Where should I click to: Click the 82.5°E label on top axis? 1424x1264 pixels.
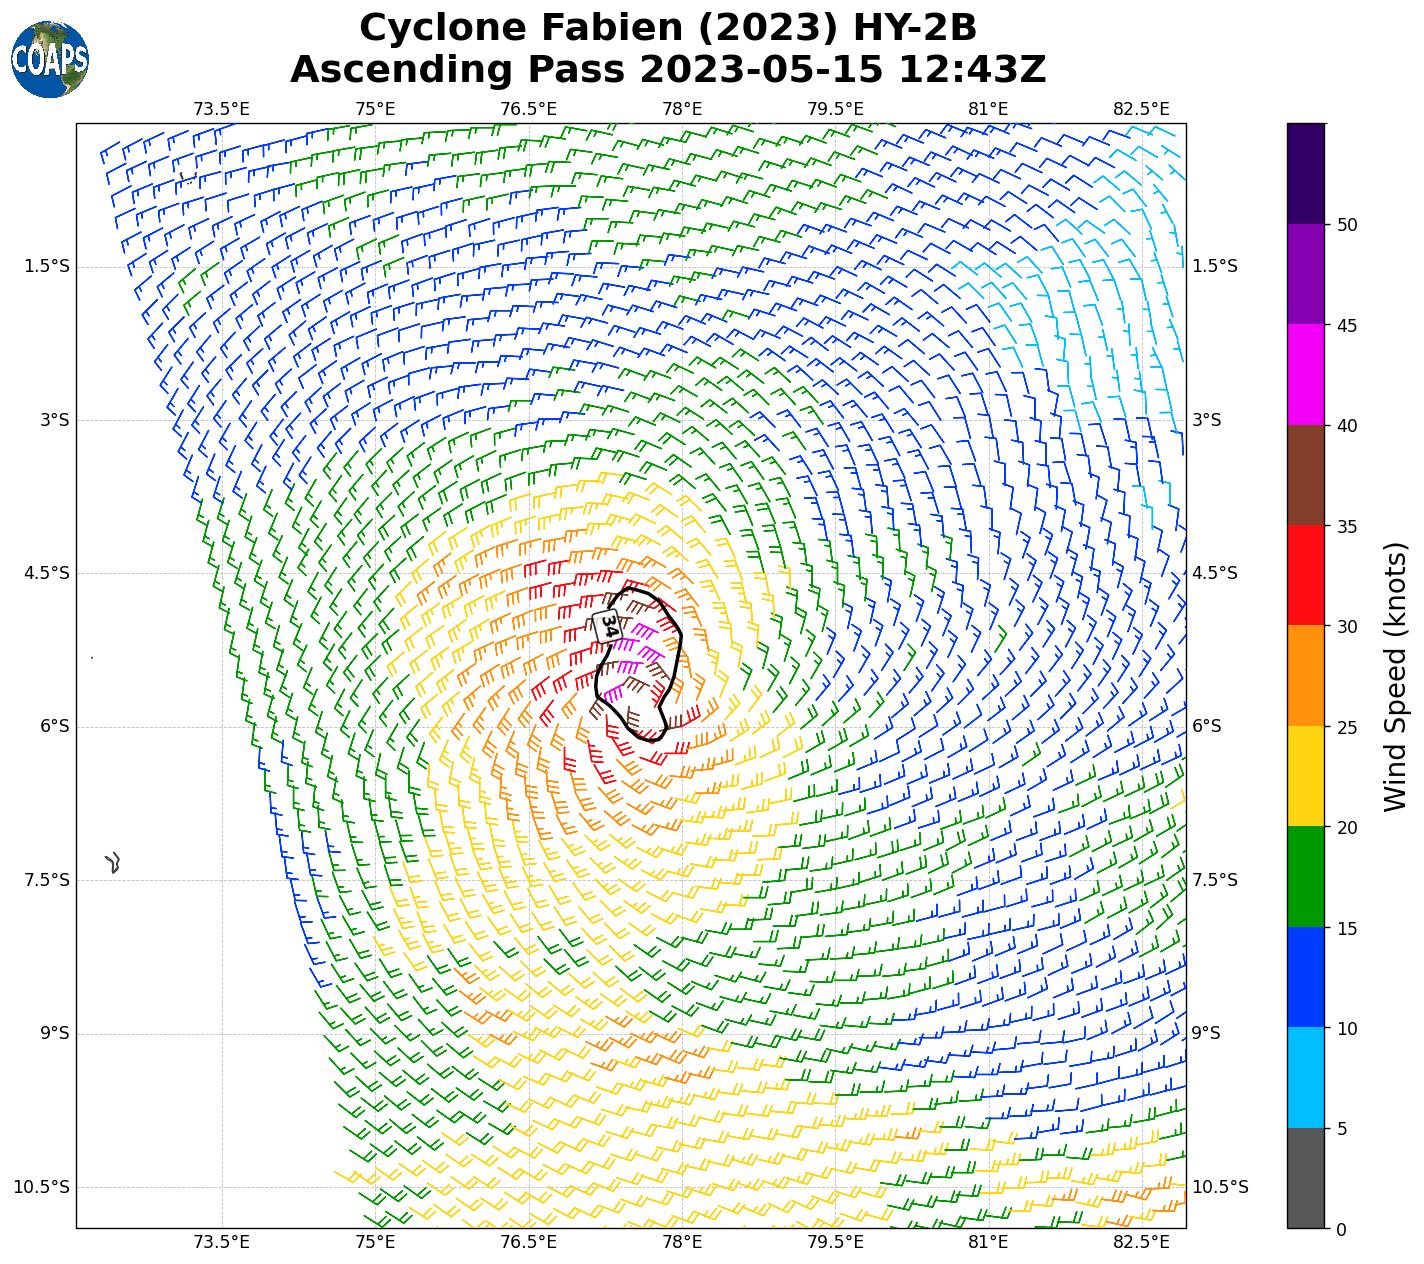pyautogui.click(x=1141, y=108)
